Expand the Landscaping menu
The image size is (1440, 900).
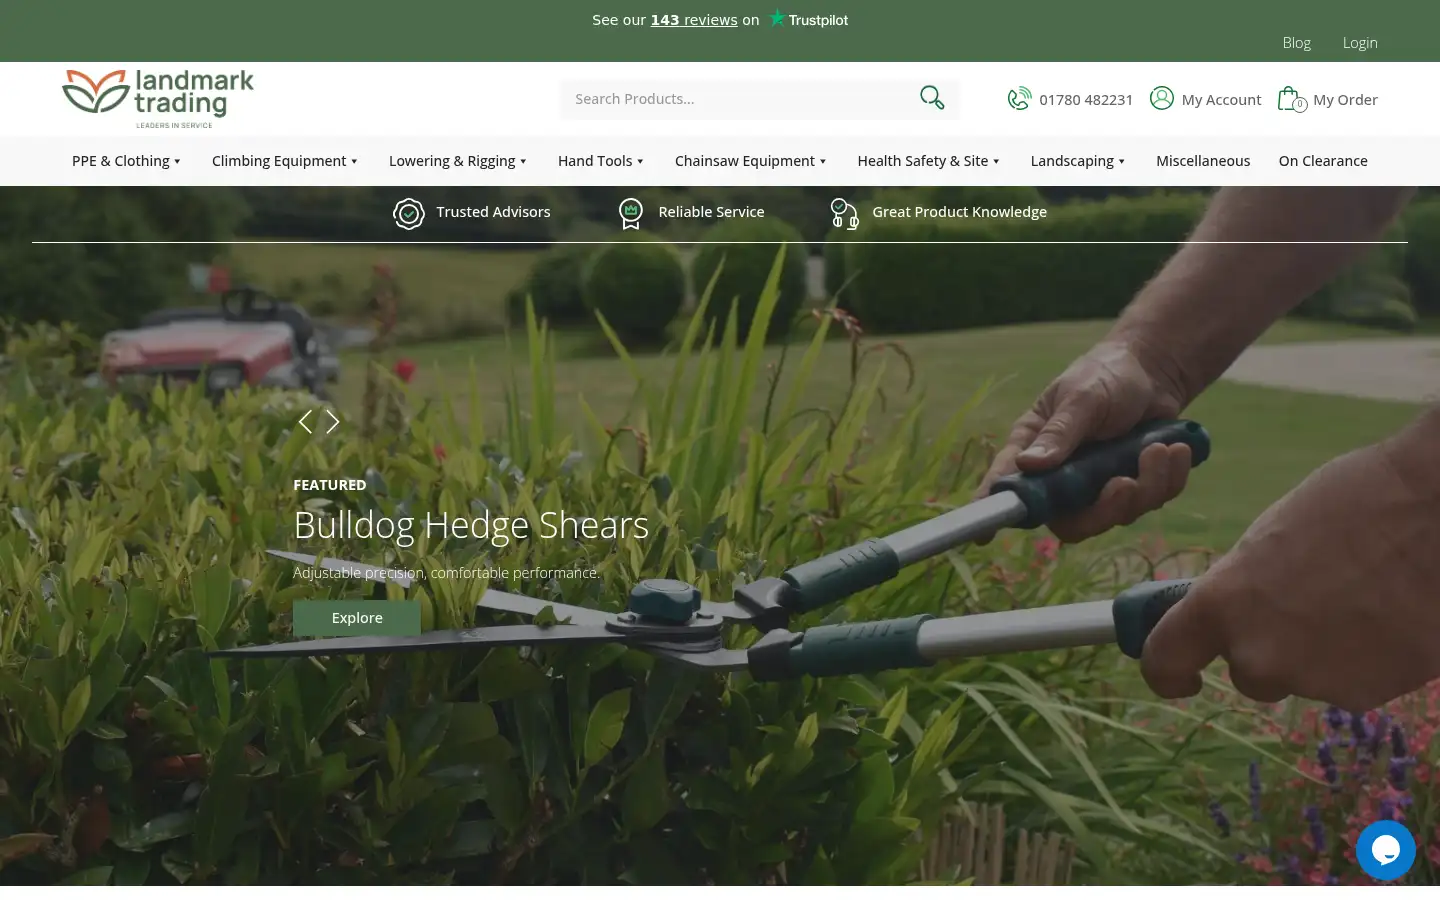point(1078,161)
